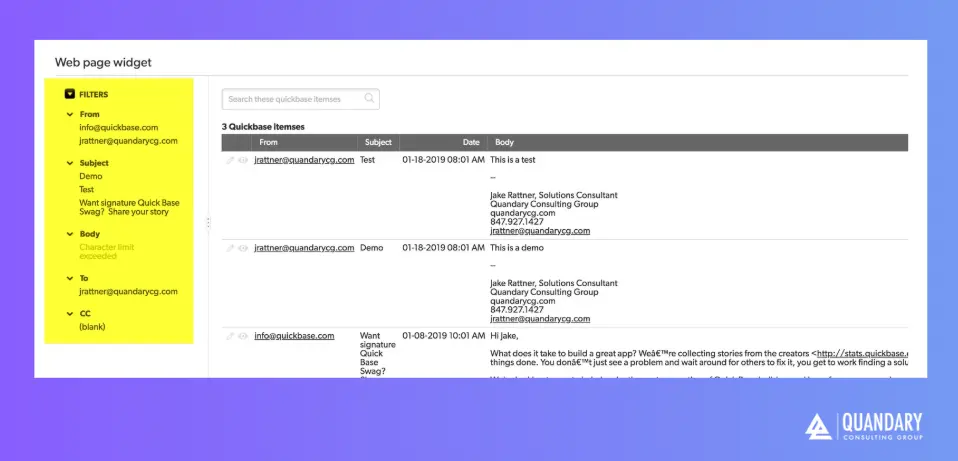This screenshot has width=958, height=461.
Task: Collapse the FILTERS panel arrow icon
Action: pyautogui.click(x=70, y=94)
